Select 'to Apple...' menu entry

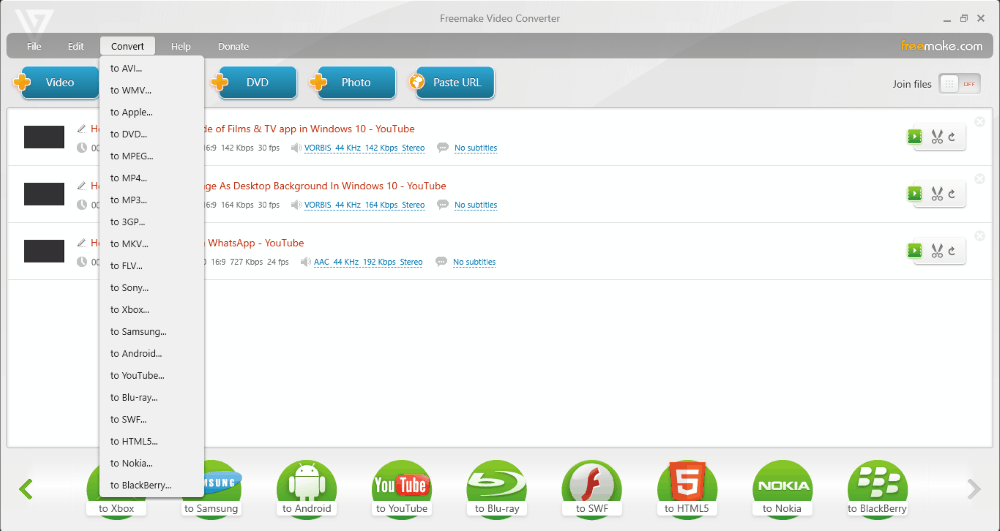[x=152, y=112]
